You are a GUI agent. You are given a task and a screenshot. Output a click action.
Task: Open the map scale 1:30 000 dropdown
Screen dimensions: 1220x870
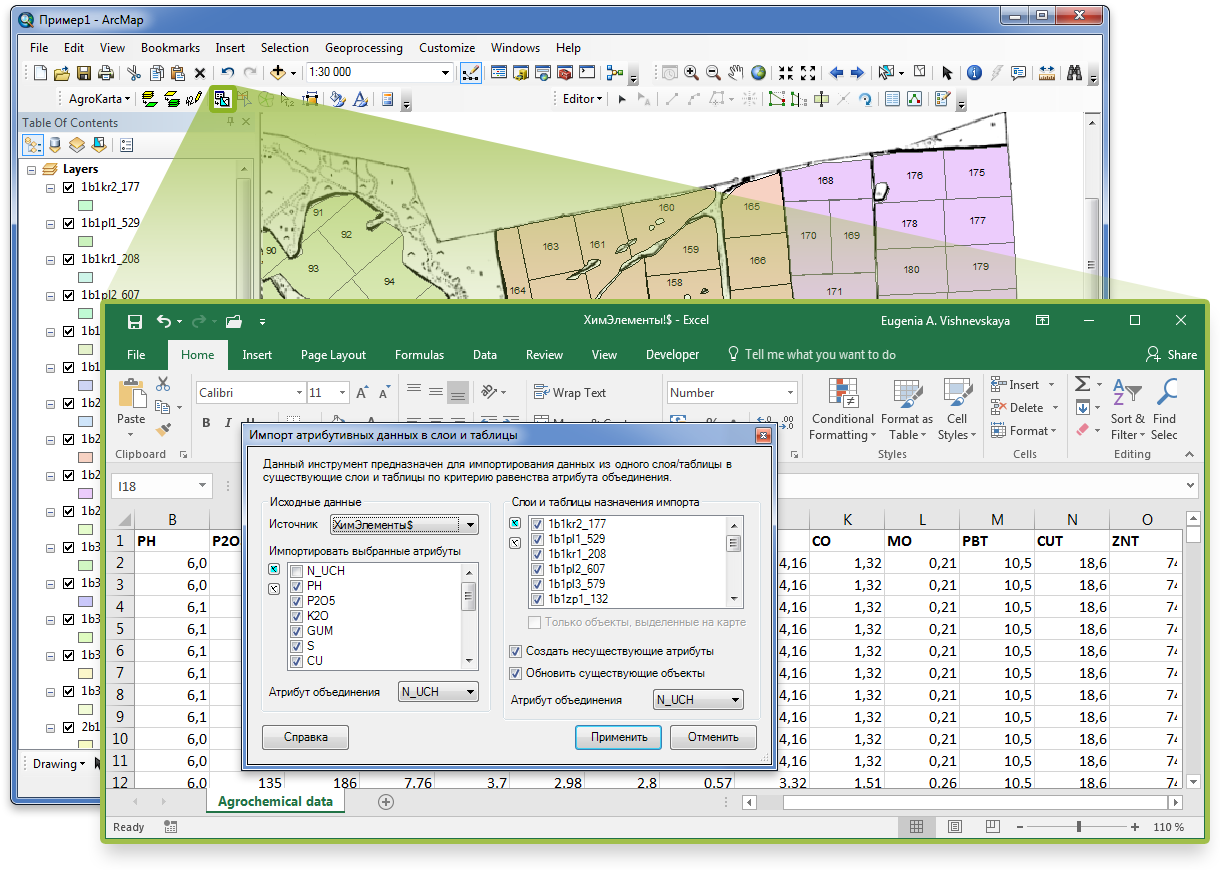tap(446, 73)
